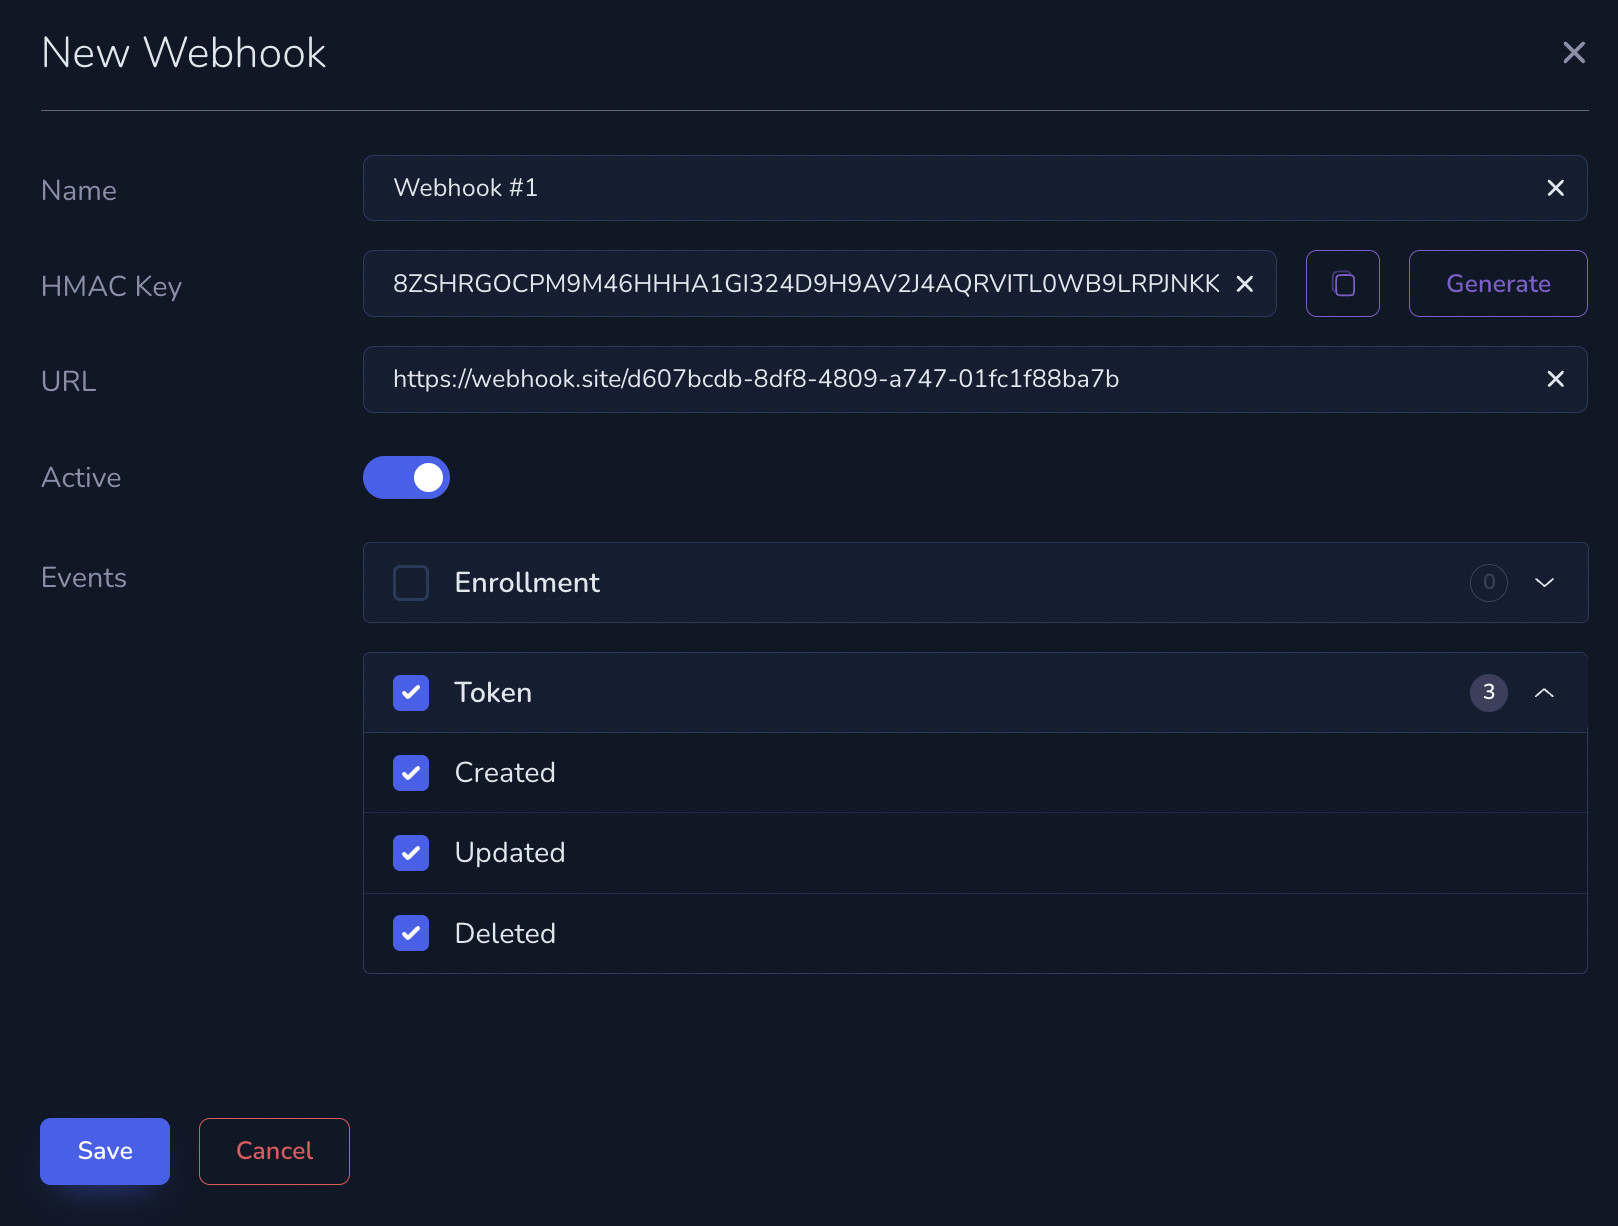This screenshot has width=1618, height=1226.
Task: Disable the Active toggle
Action: pyautogui.click(x=406, y=477)
